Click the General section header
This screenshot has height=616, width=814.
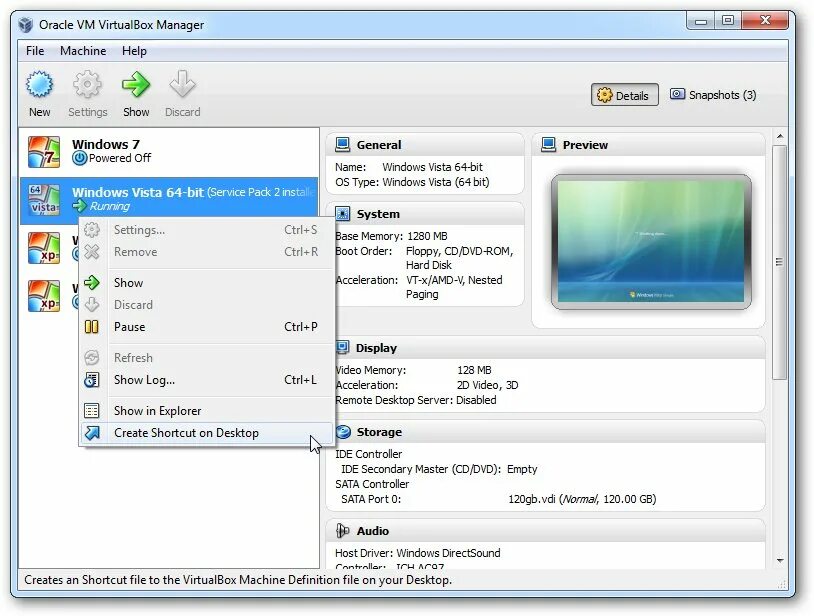pos(425,145)
